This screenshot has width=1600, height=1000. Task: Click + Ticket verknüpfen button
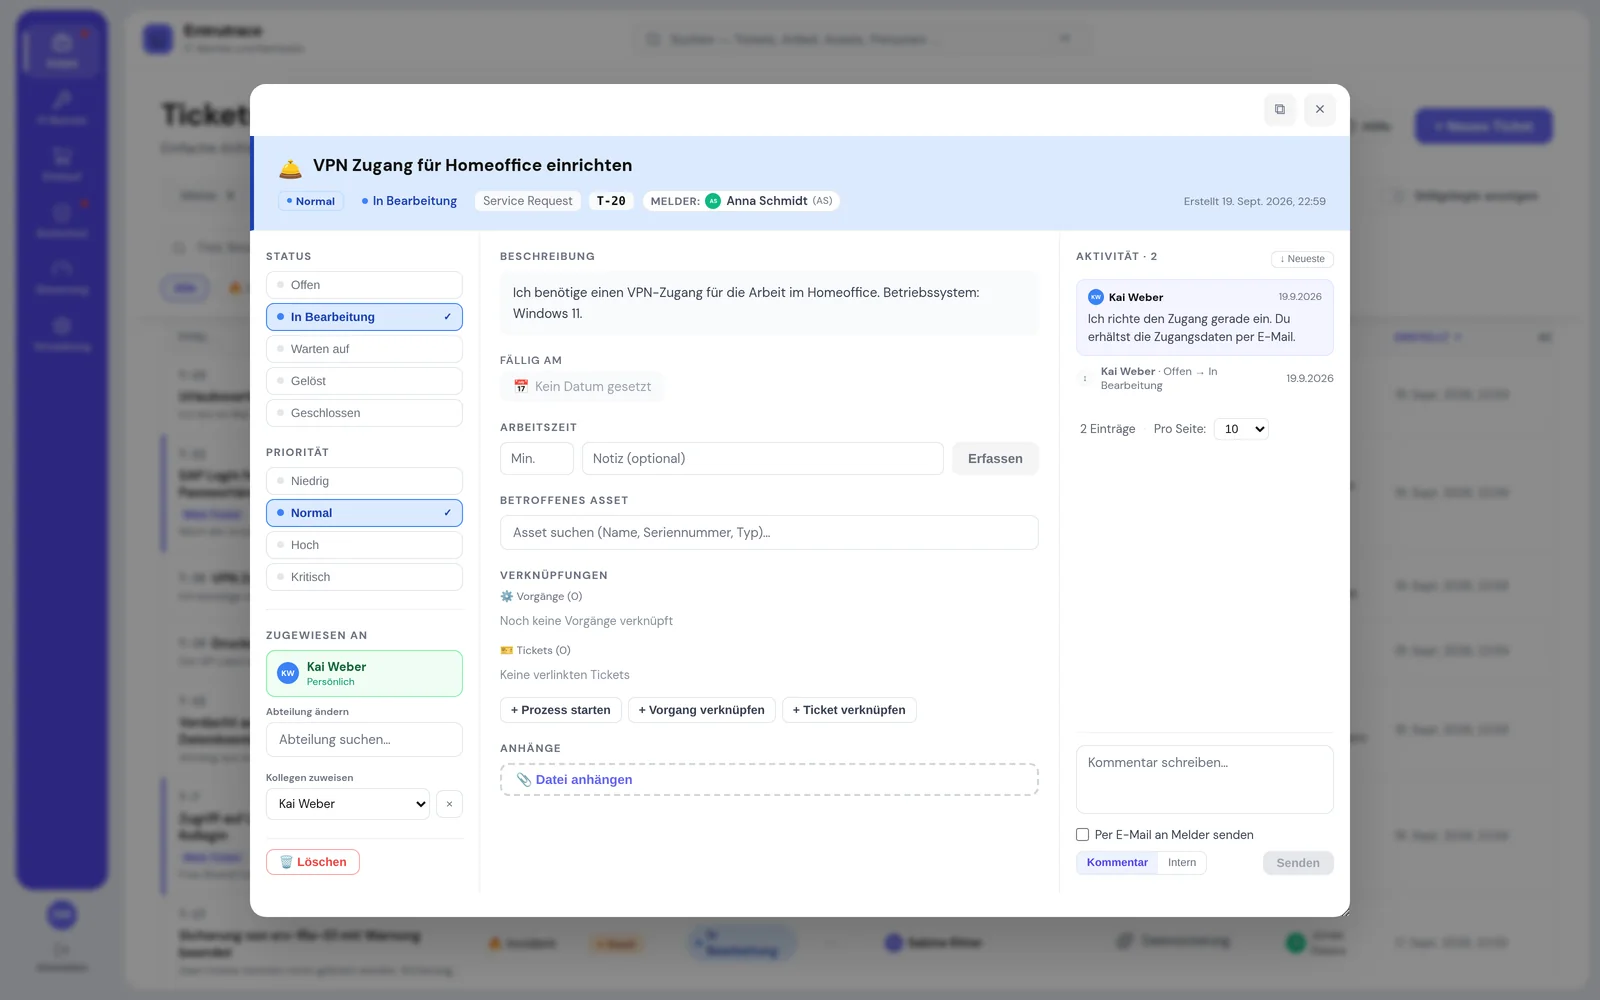849,710
